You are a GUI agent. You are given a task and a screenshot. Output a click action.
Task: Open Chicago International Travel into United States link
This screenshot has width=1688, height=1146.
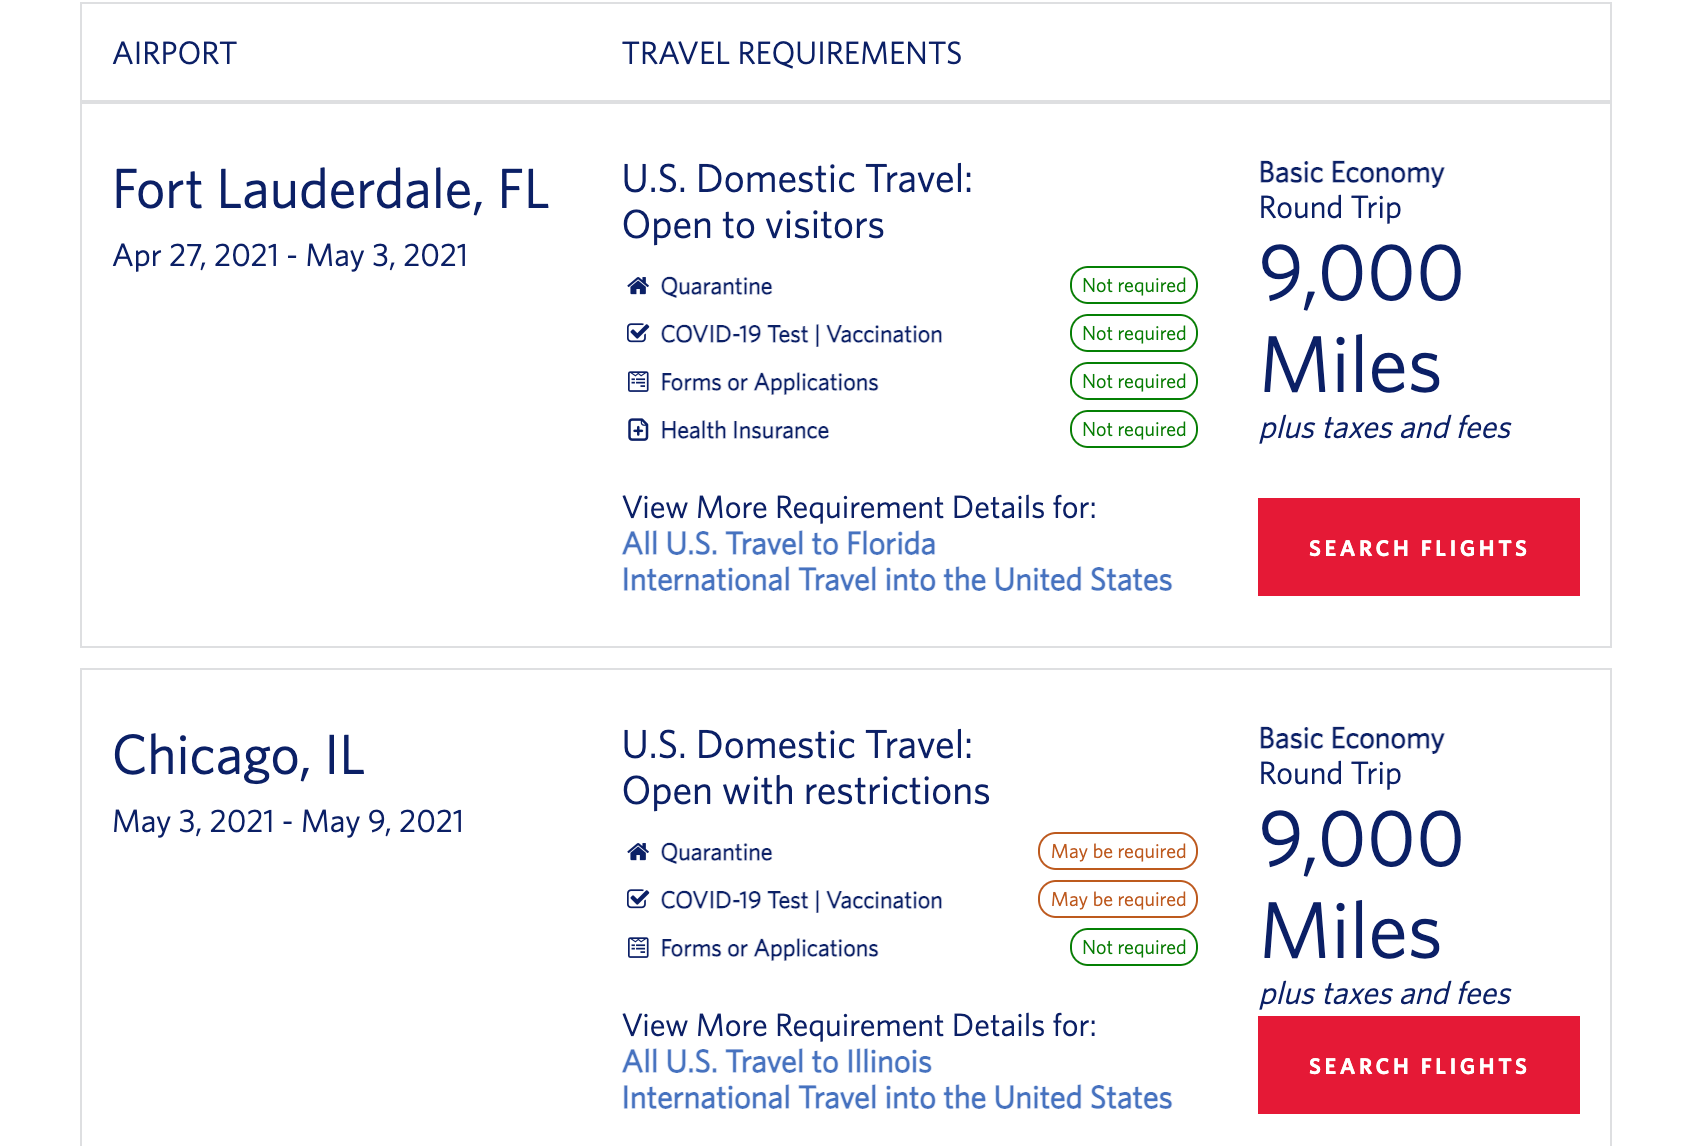click(x=896, y=1098)
